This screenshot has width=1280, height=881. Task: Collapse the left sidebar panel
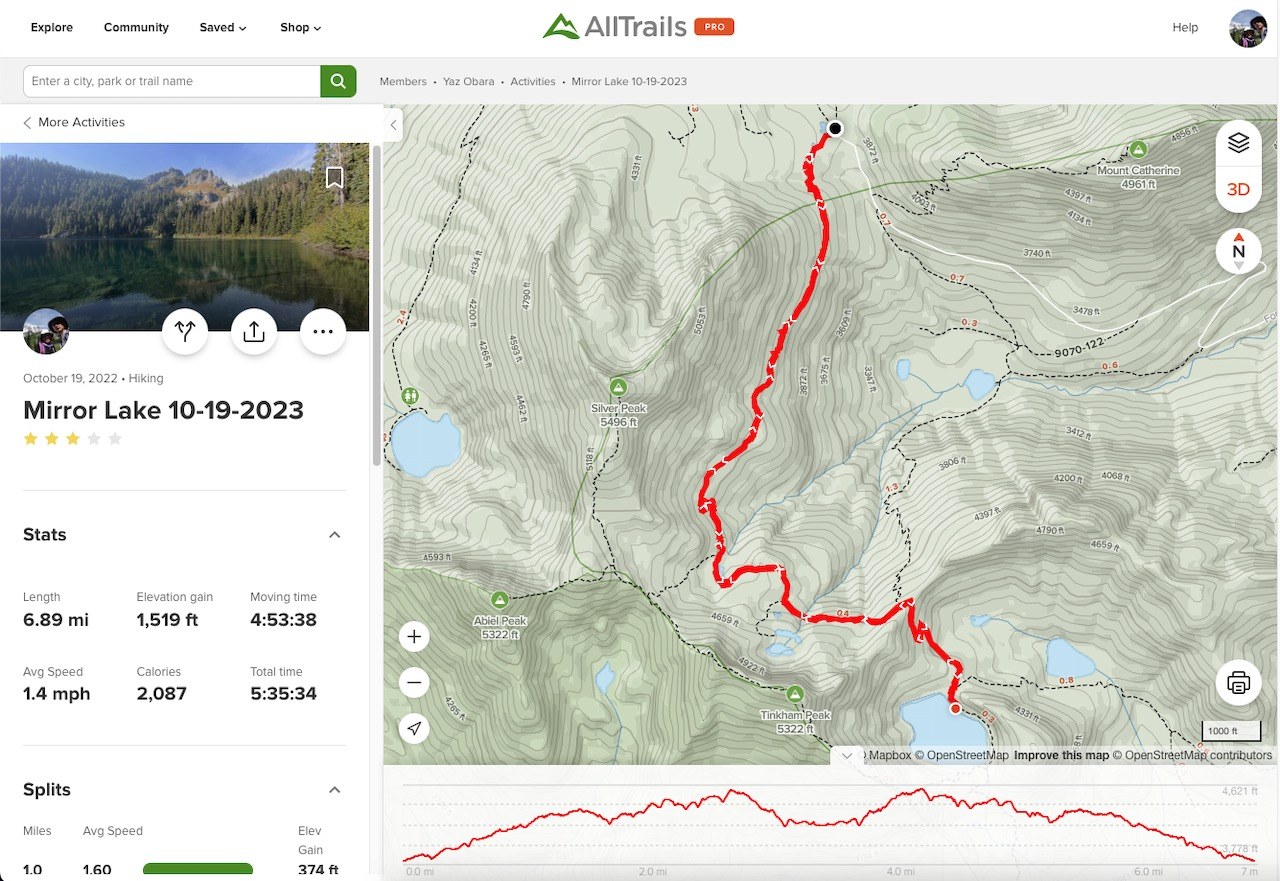tap(393, 125)
